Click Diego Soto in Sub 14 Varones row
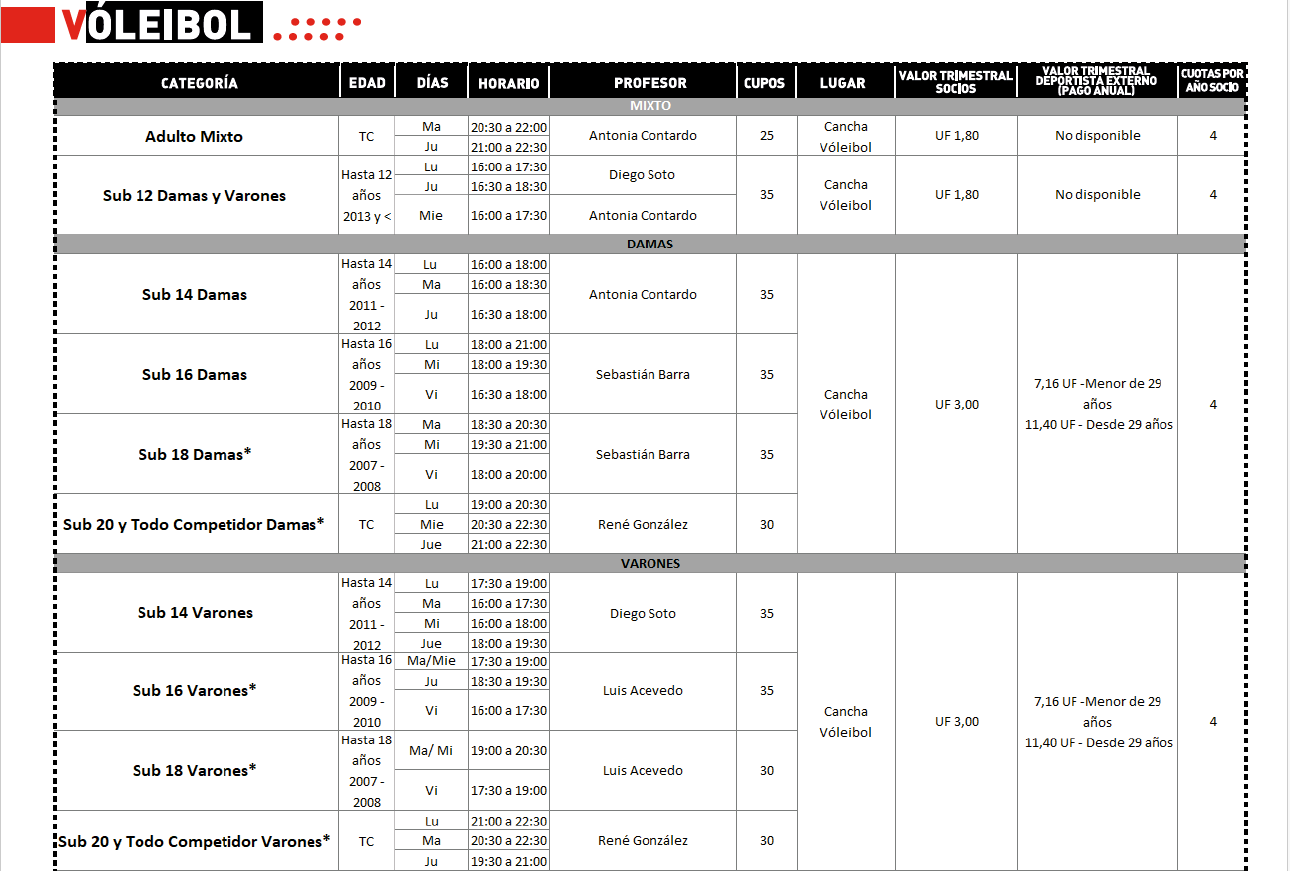Screen dimensions: 1290x871 (x=642, y=613)
